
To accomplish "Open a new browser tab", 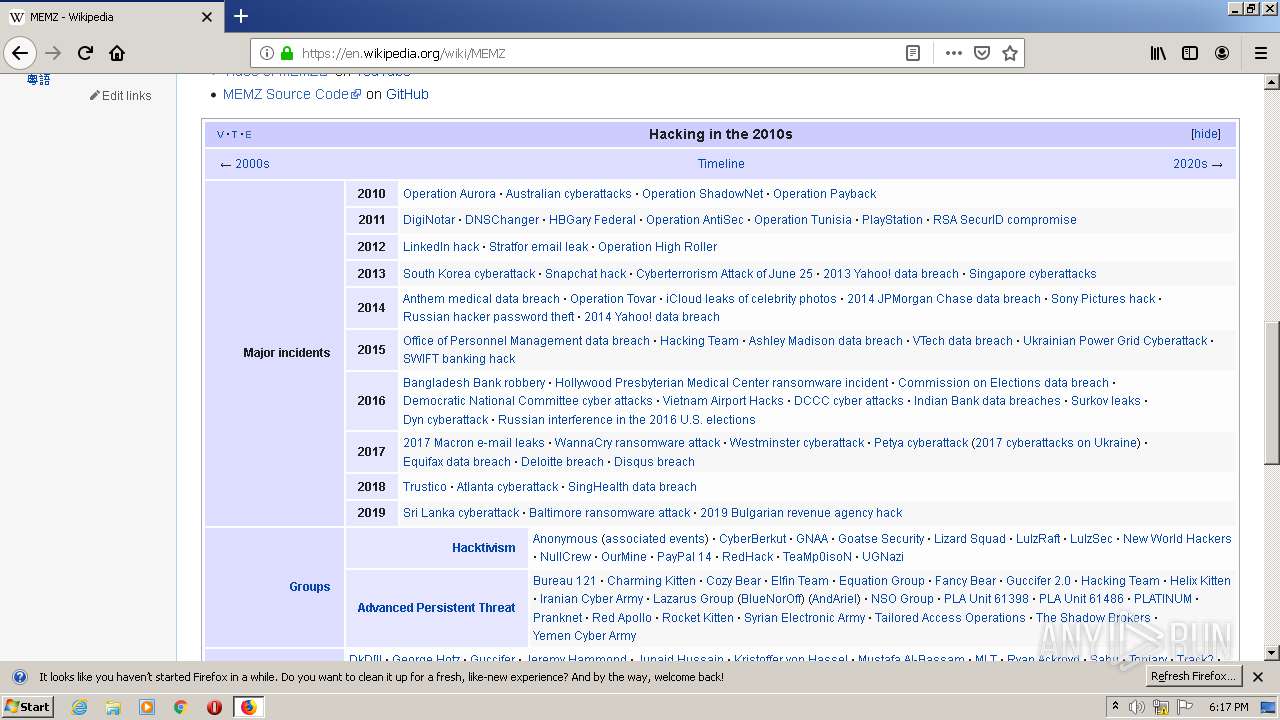I will coord(241,16).
